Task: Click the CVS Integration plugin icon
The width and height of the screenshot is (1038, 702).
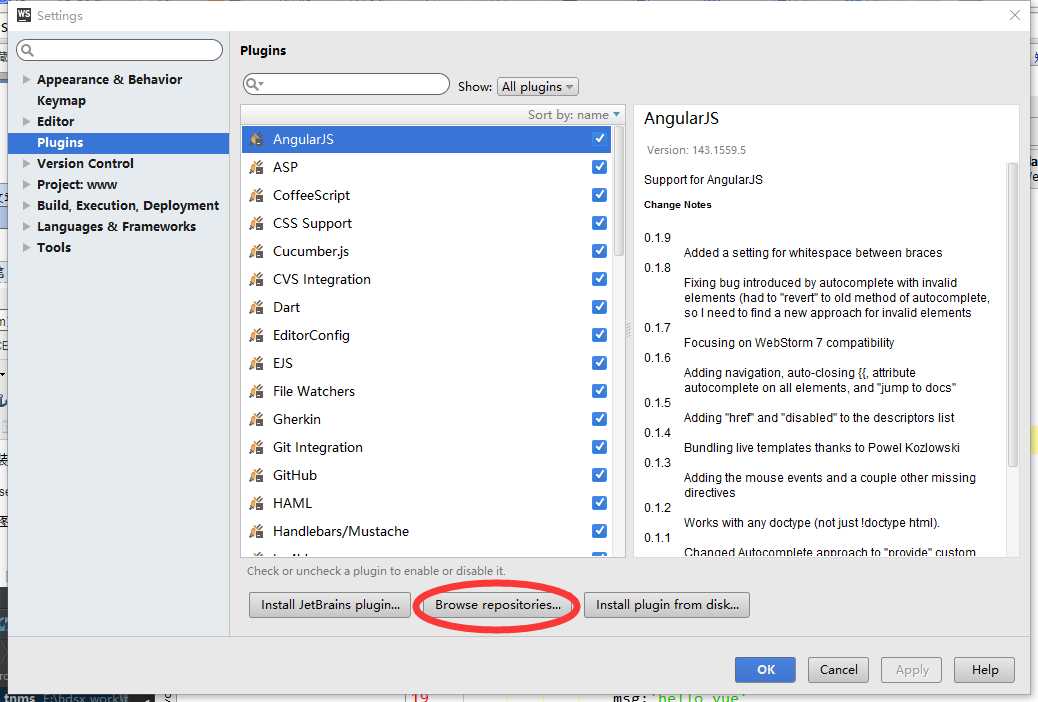Action: pyautogui.click(x=256, y=279)
